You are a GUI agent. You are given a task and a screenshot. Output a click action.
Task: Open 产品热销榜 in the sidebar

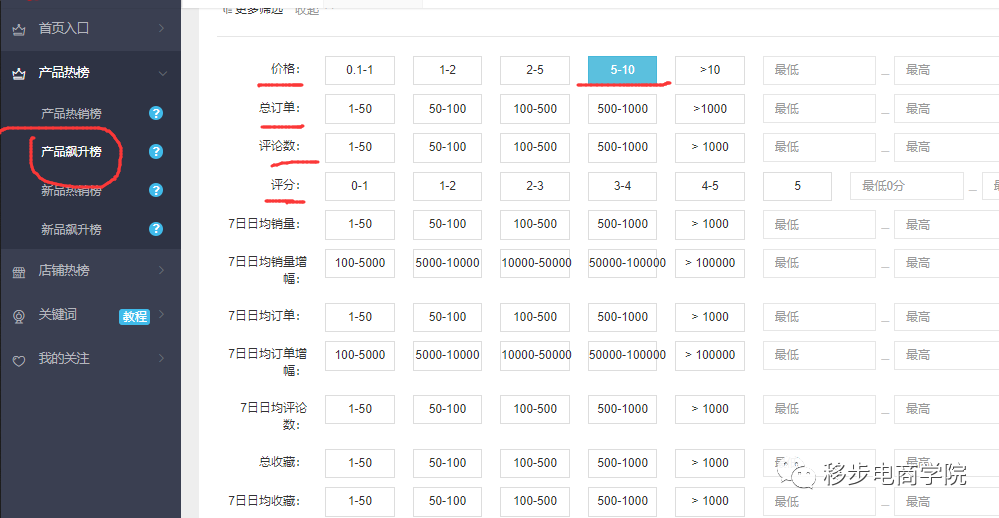71,113
